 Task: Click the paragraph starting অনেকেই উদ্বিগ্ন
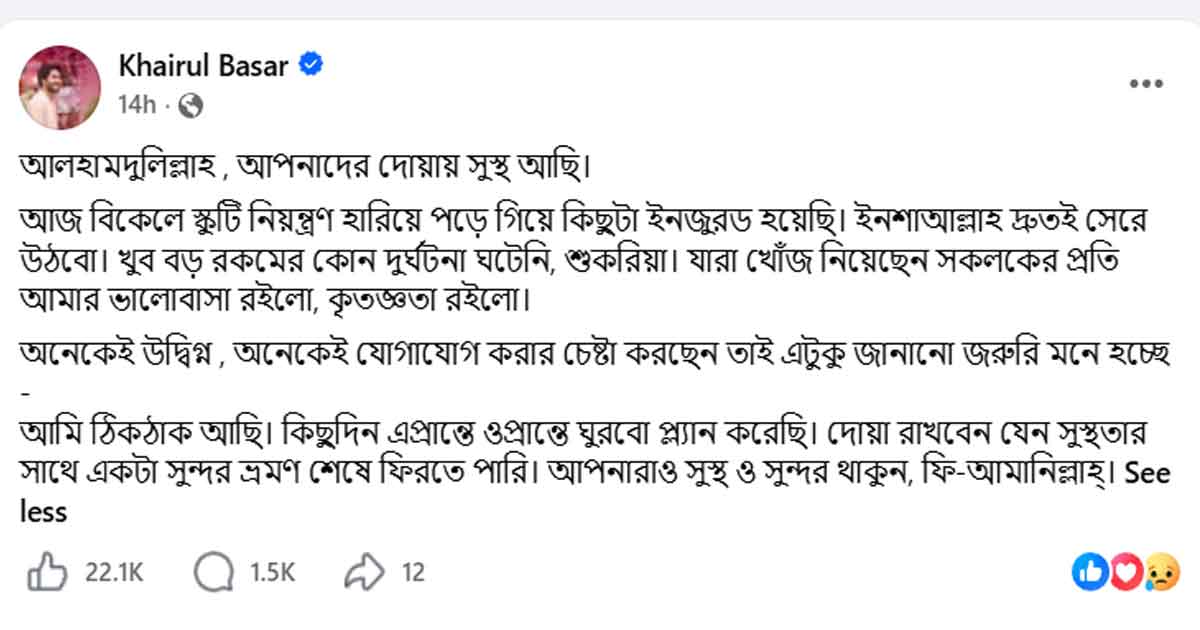tap(595, 367)
